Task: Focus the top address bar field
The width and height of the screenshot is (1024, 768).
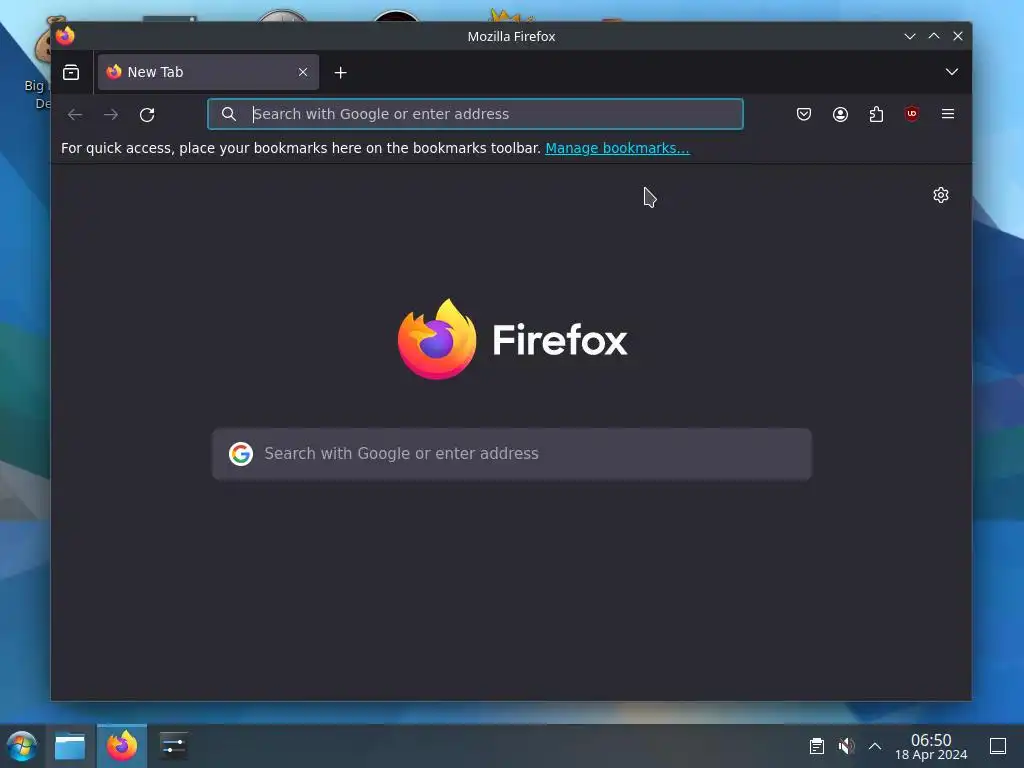Action: tap(475, 114)
